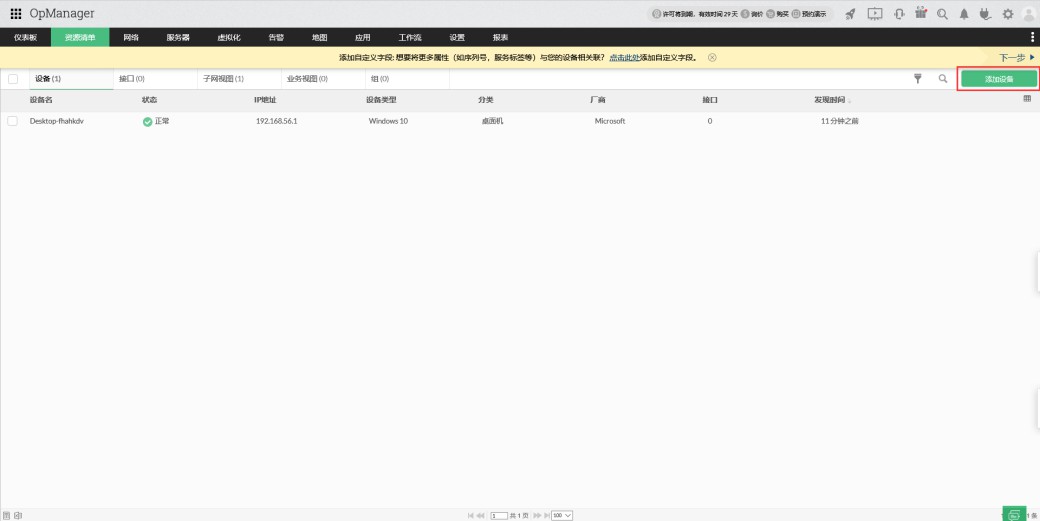The width and height of the screenshot is (1040, 521).
Task: Open the 网络 network menu
Action: click(131, 37)
